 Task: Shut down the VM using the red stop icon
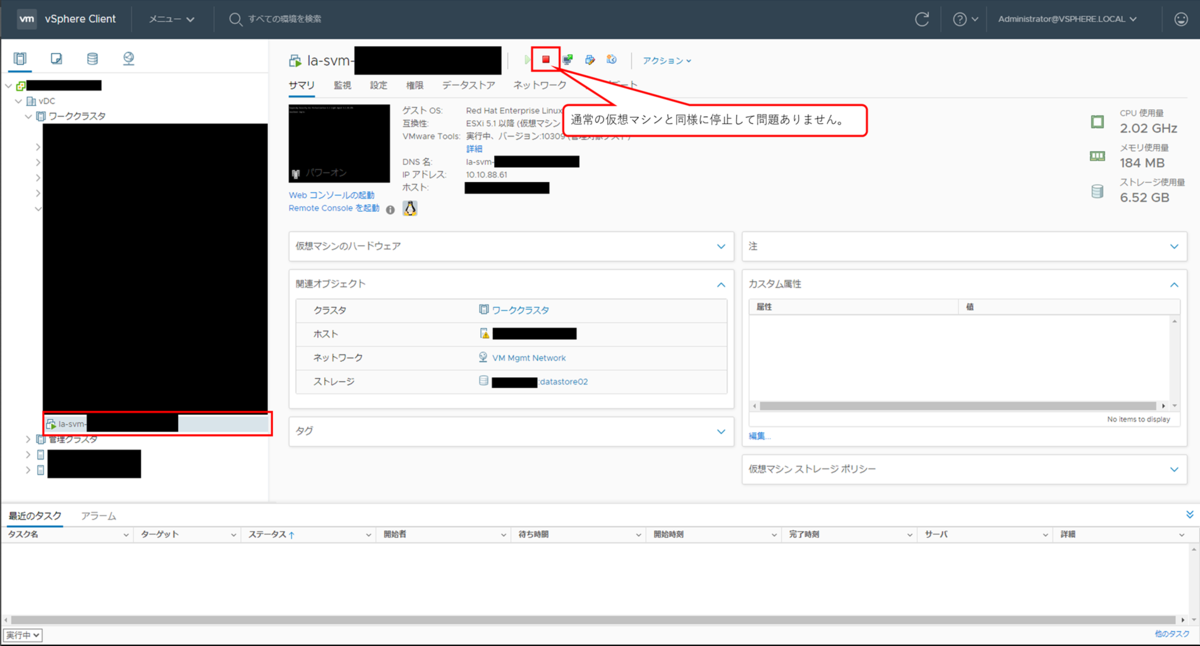point(545,59)
